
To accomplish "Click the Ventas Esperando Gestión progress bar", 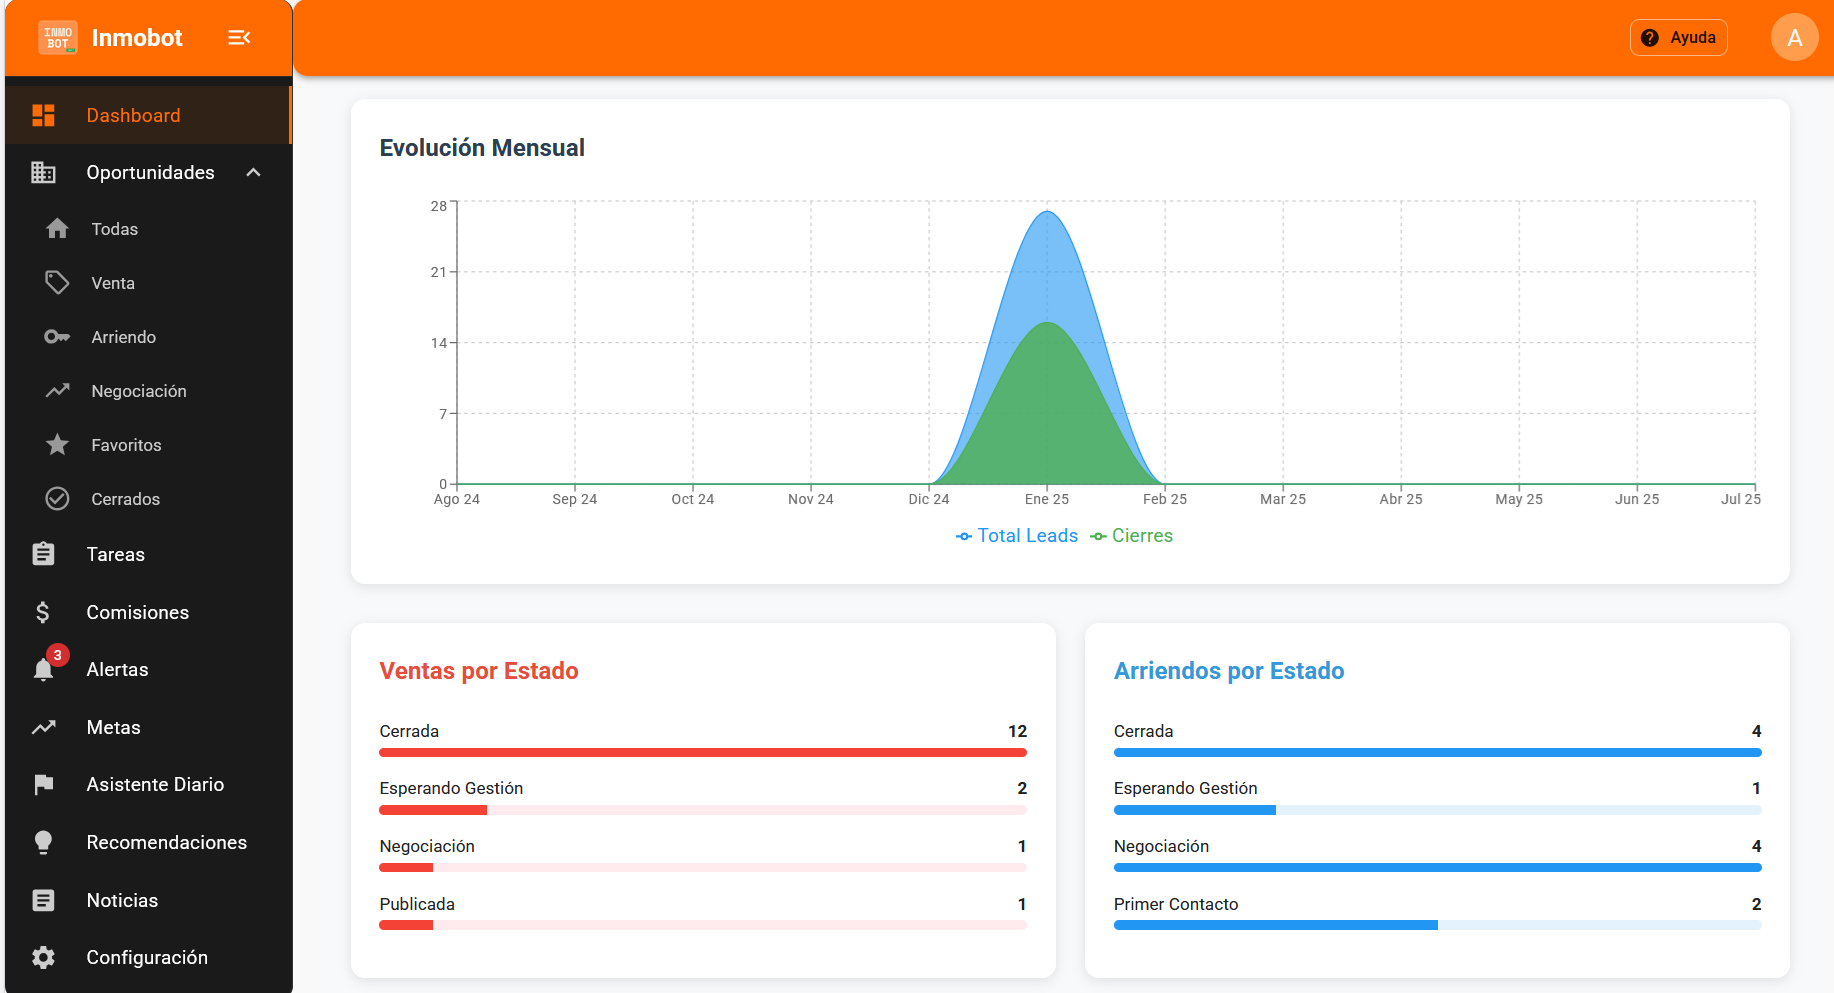I will pos(703,810).
